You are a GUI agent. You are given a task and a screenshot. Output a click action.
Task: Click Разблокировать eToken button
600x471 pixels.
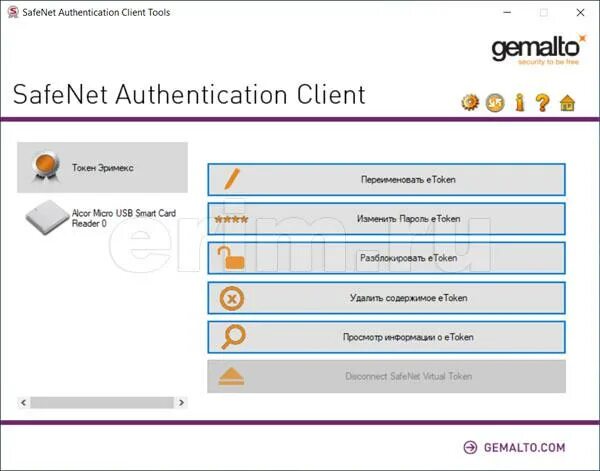386,258
